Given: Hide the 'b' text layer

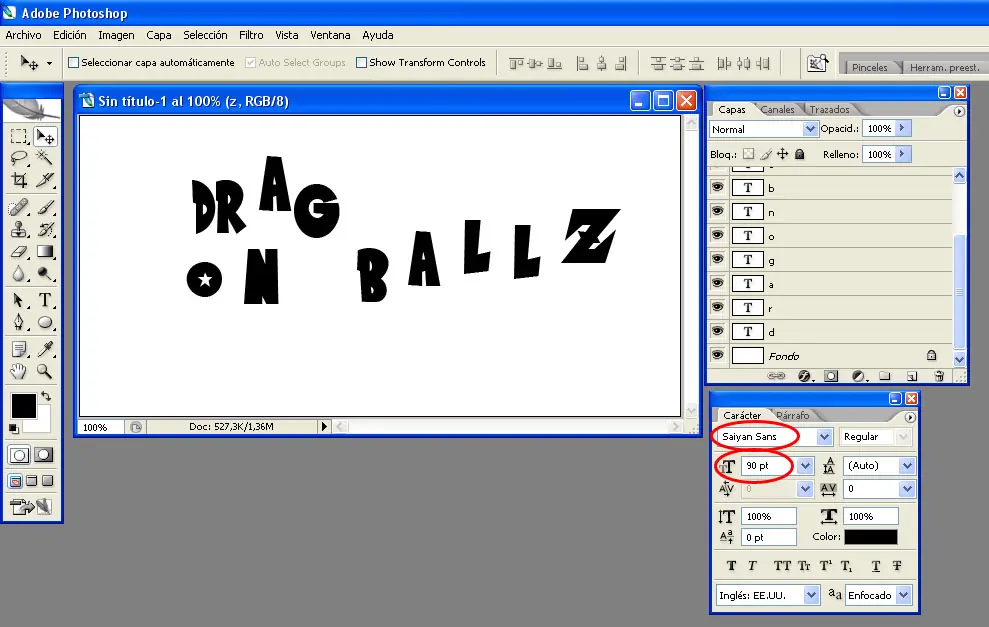Looking at the screenshot, I should [x=717, y=187].
